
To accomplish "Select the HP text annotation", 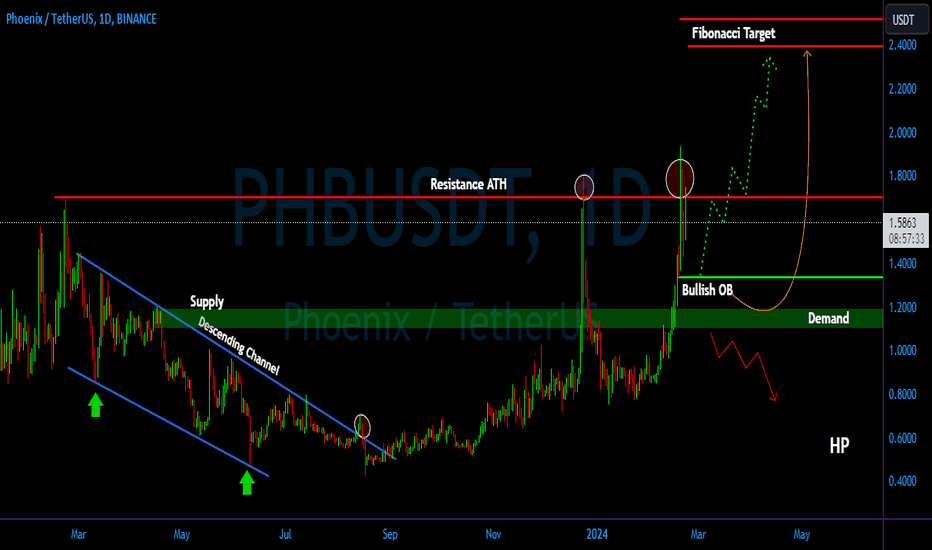I will [x=839, y=445].
